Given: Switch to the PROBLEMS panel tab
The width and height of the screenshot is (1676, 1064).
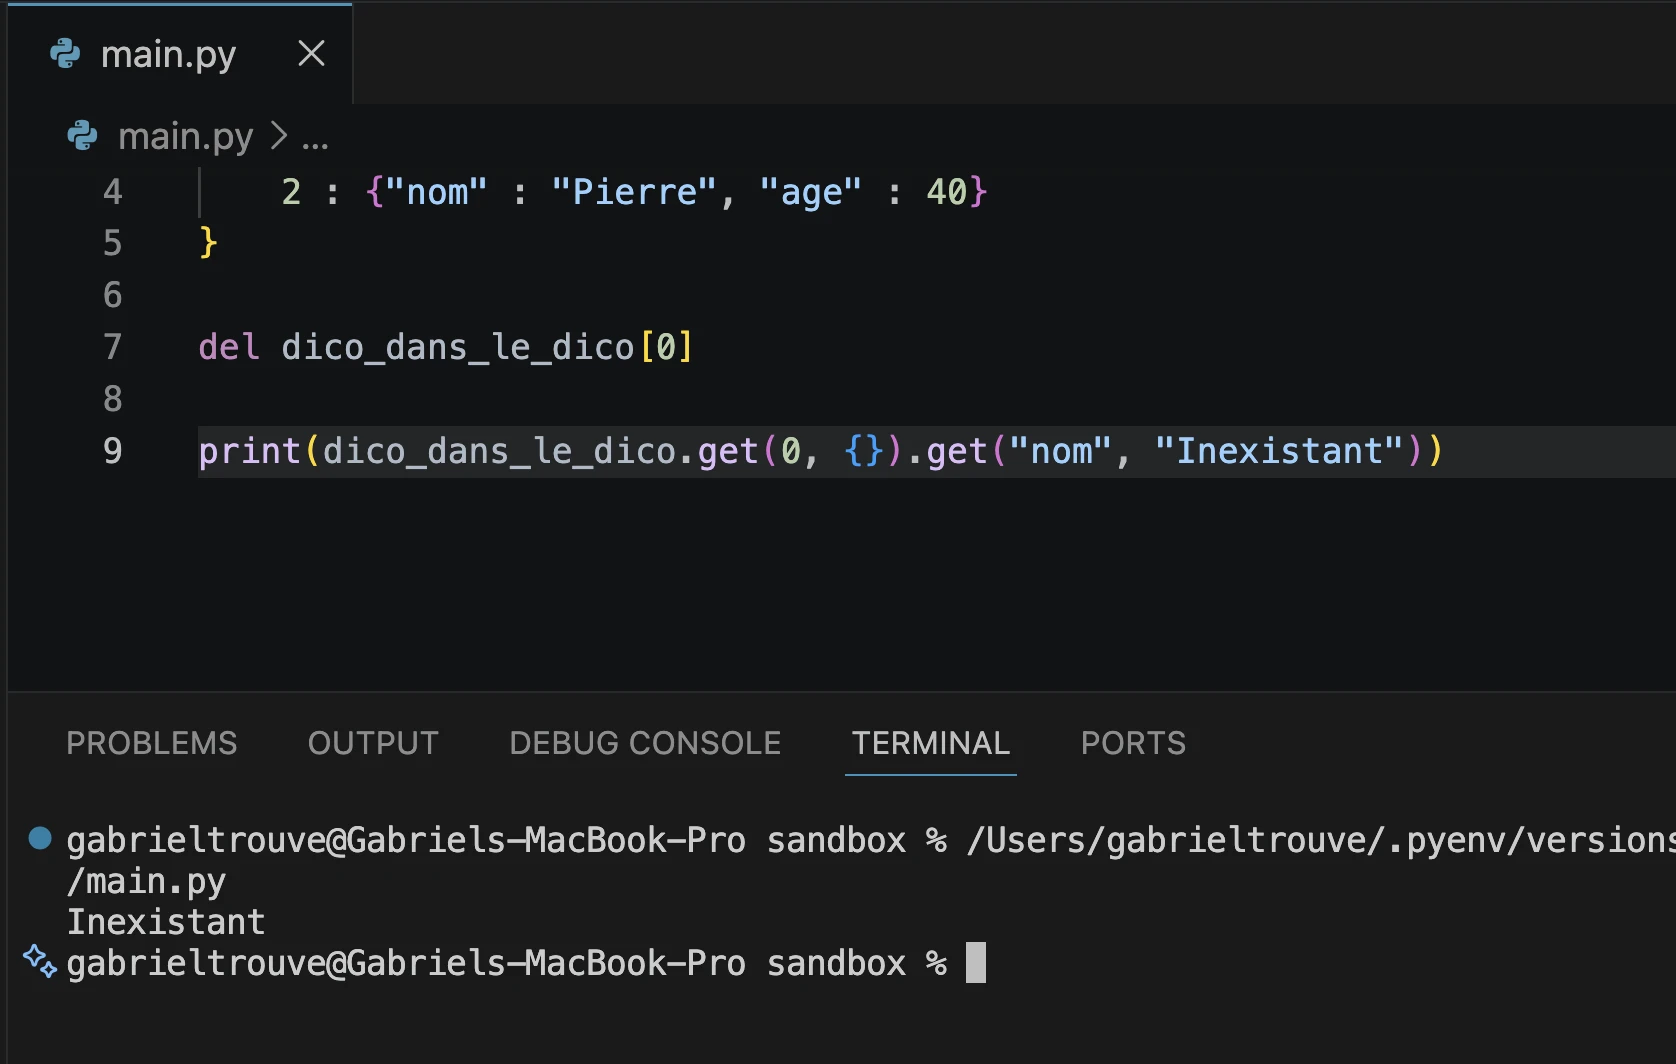Looking at the screenshot, I should pyautogui.click(x=151, y=743).
